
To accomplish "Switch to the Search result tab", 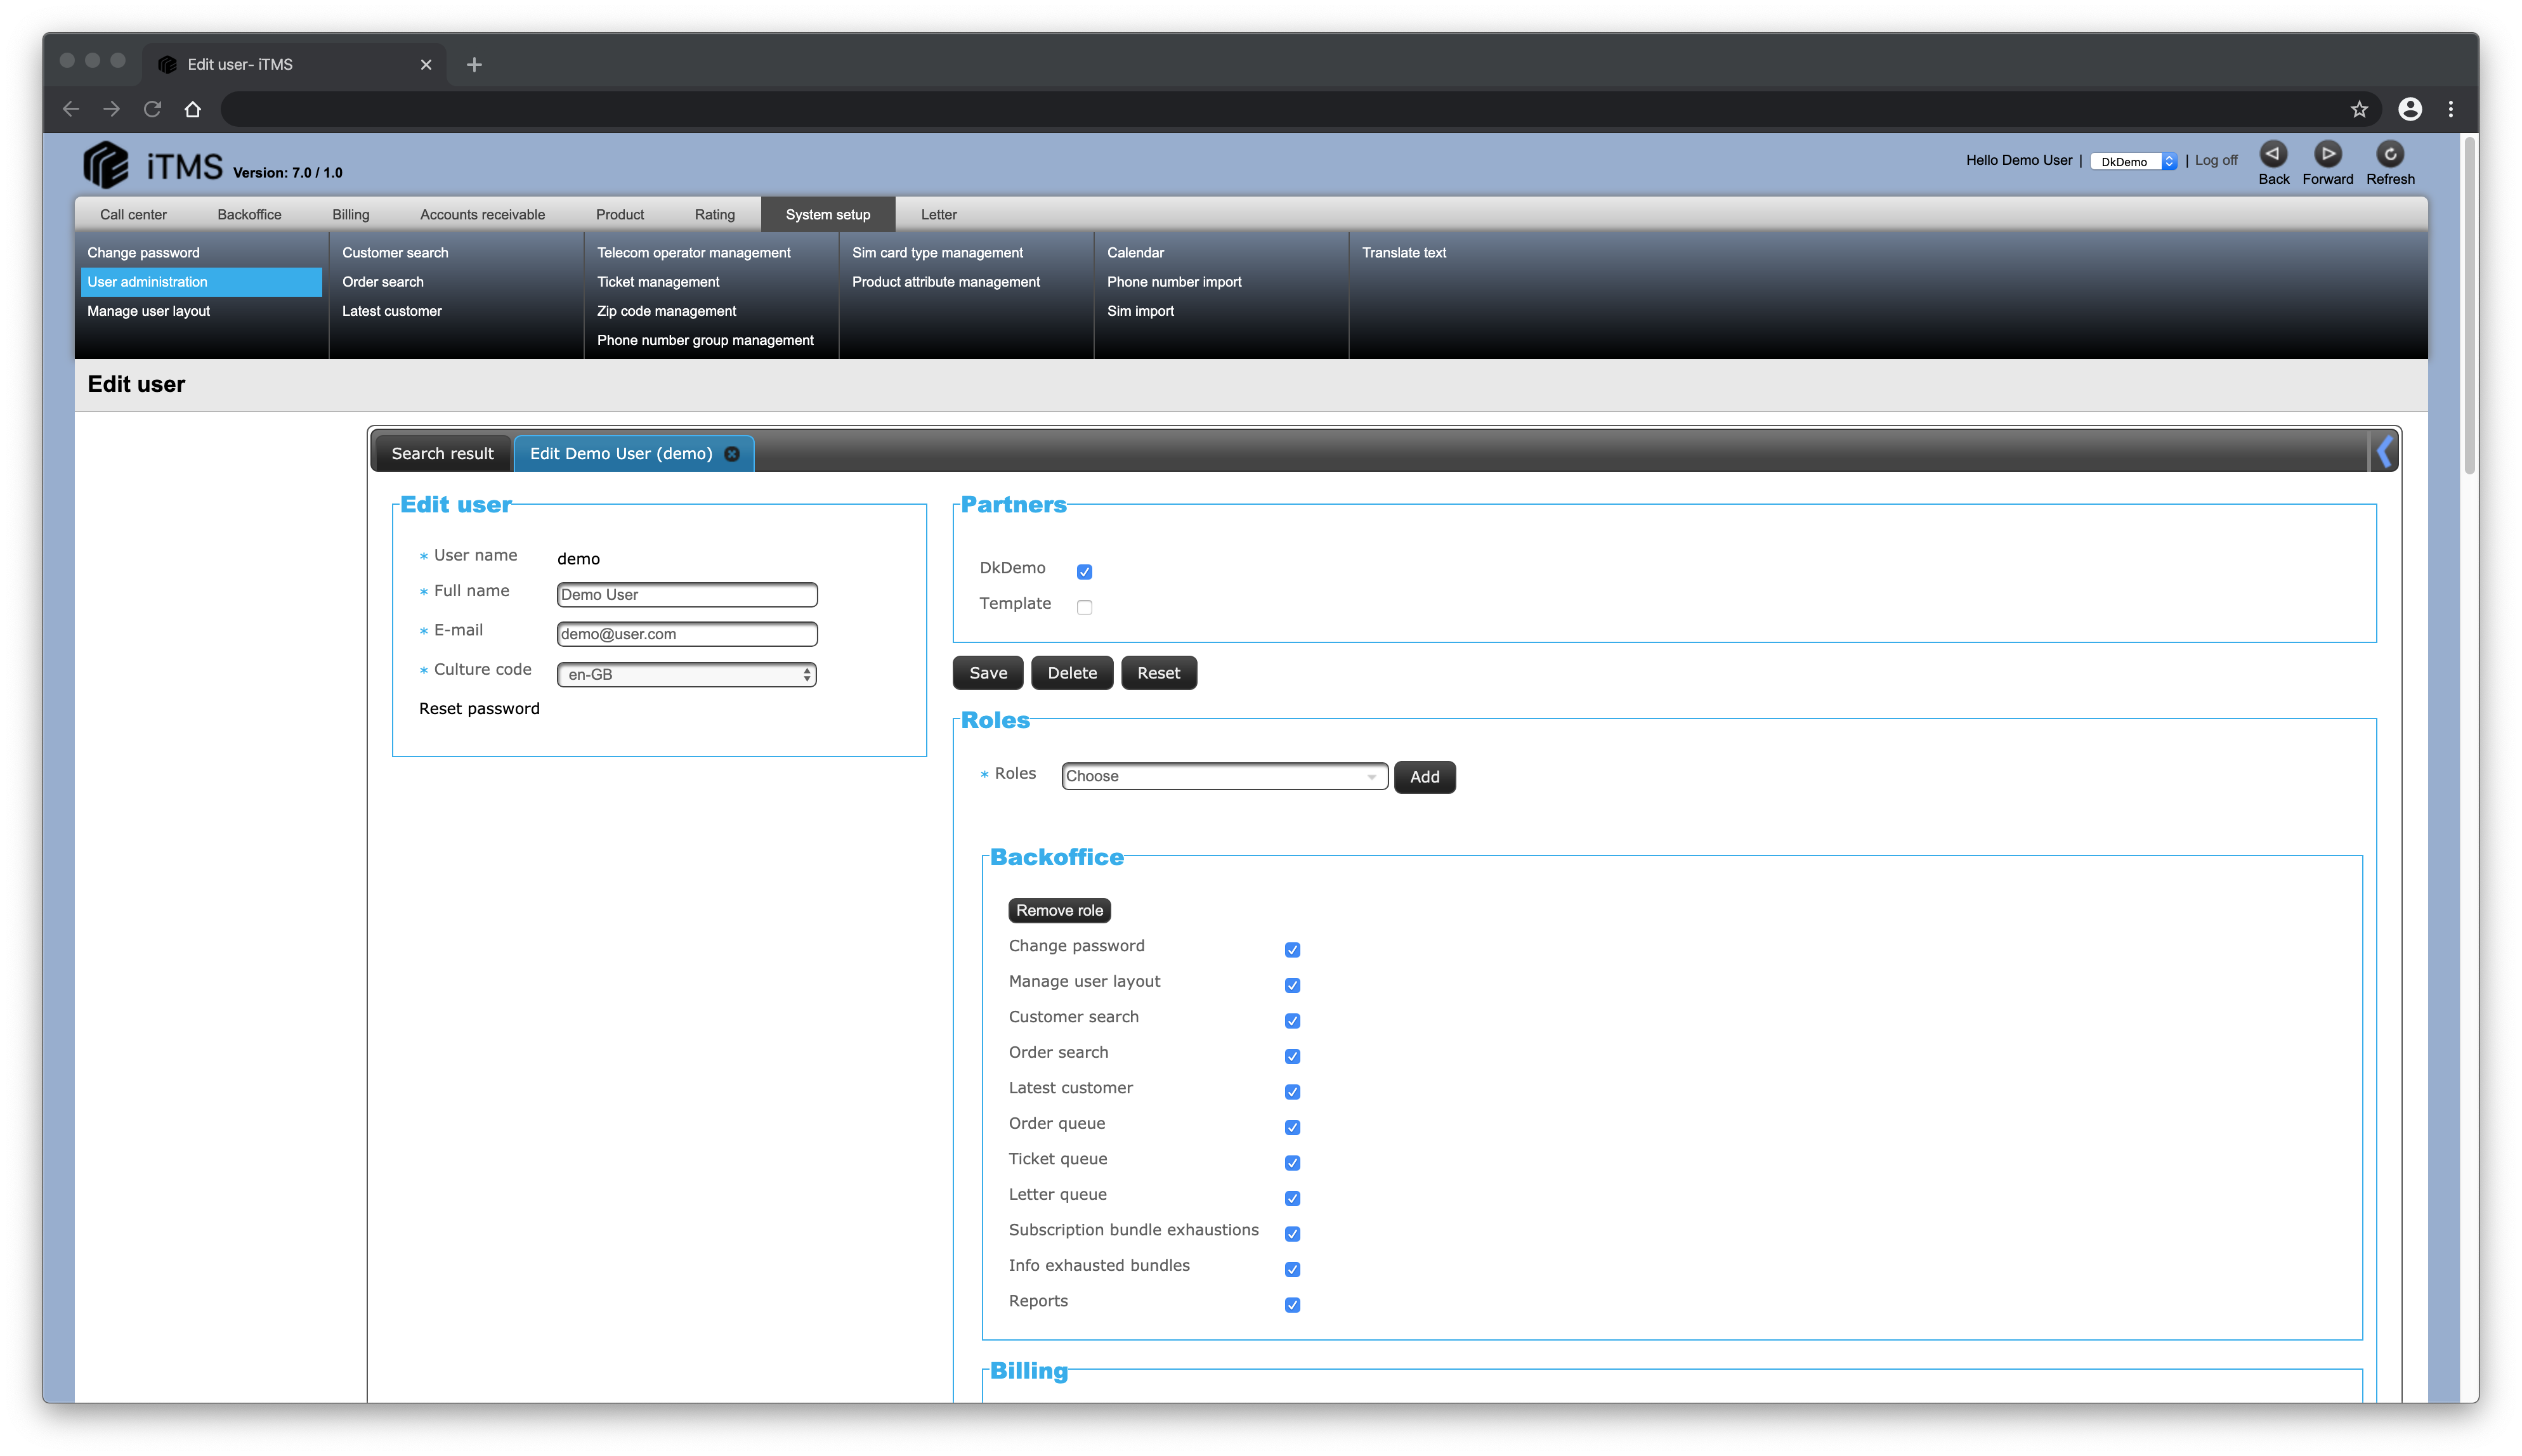I will point(442,454).
